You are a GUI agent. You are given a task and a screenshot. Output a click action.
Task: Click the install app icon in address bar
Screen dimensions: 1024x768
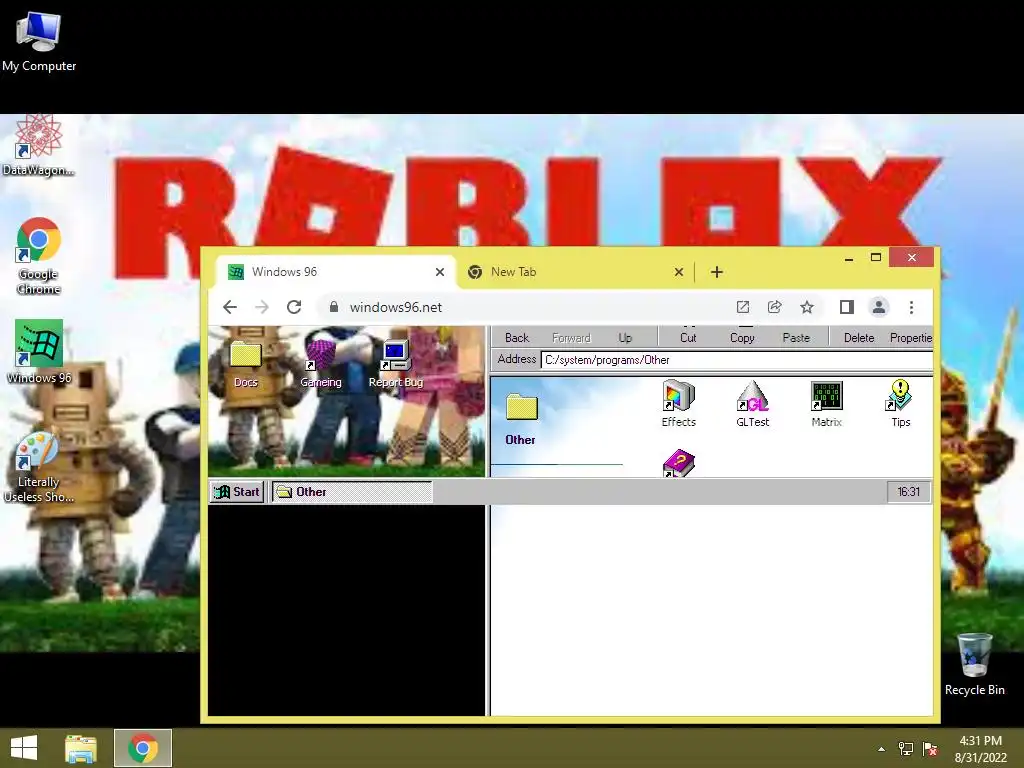pyautogui.click(x=743, y=307)
